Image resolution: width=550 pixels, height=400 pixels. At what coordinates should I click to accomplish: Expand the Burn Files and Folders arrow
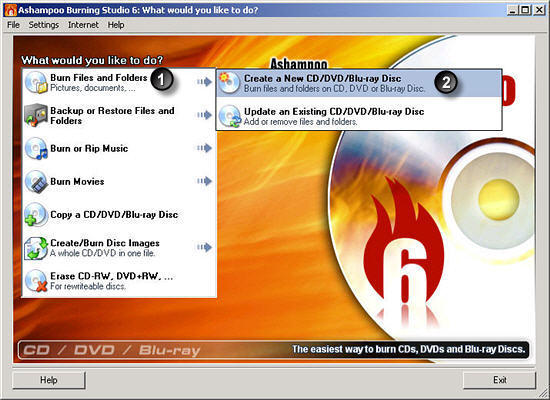tap(204, 82)
